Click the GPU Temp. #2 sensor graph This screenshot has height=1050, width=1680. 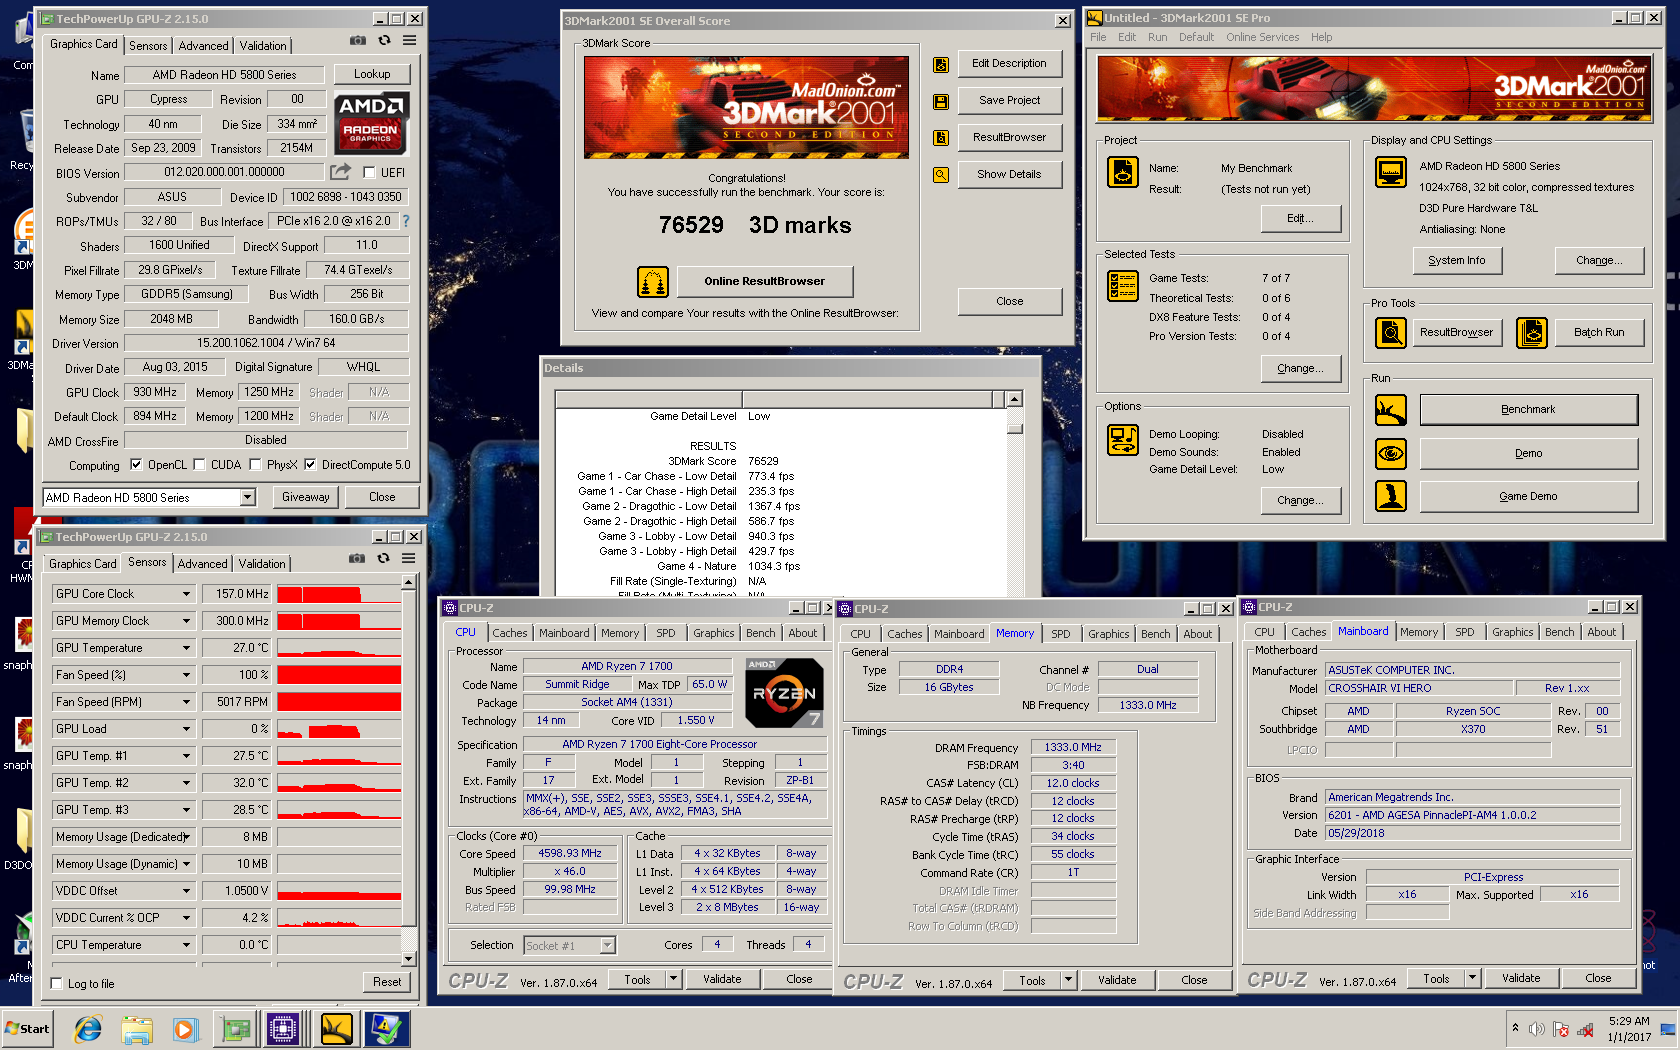[339, 783]
